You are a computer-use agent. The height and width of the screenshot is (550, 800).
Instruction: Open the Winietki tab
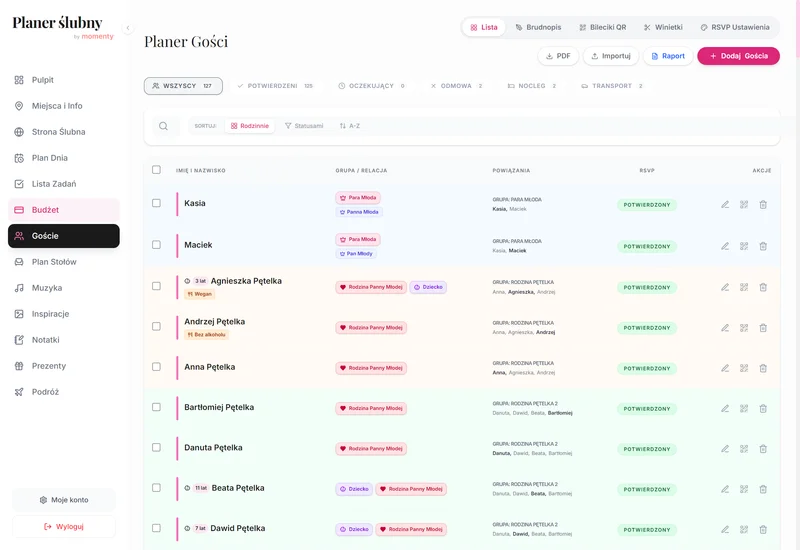click(662, 27)
